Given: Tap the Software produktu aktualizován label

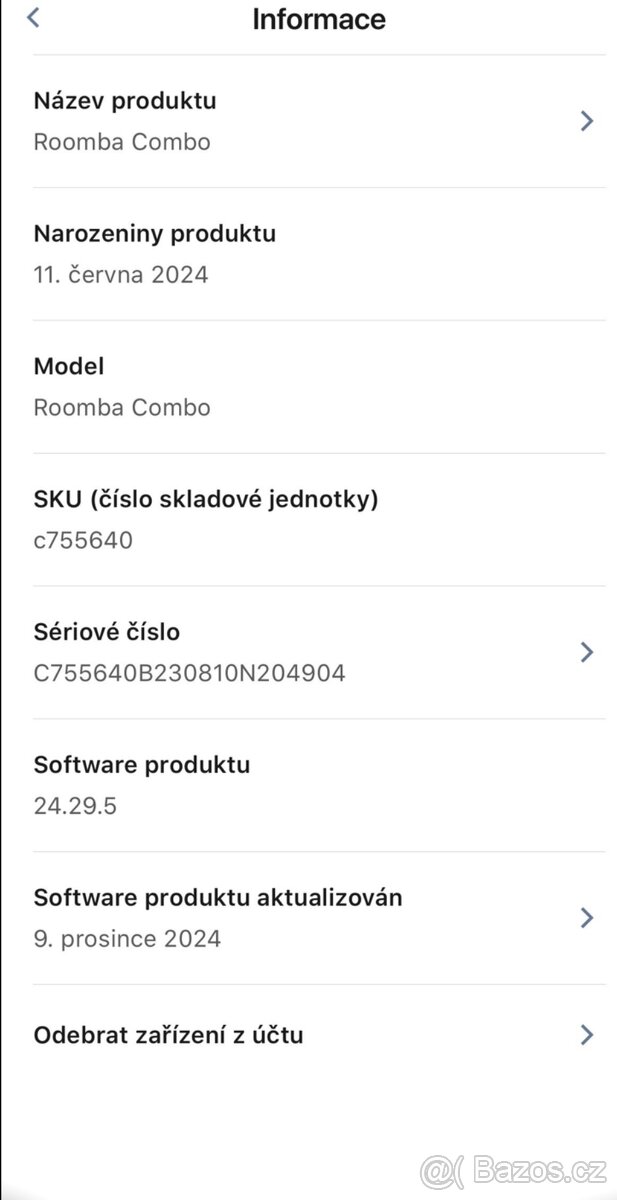Looking at the screenshot, I should 218,897.
